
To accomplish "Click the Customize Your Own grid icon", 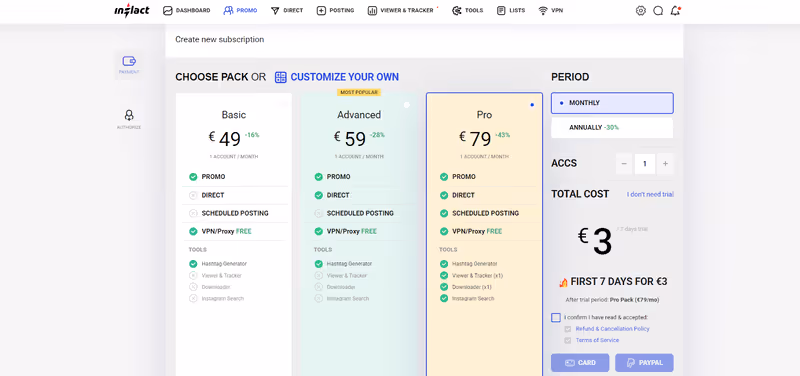I will click(281, 77).
